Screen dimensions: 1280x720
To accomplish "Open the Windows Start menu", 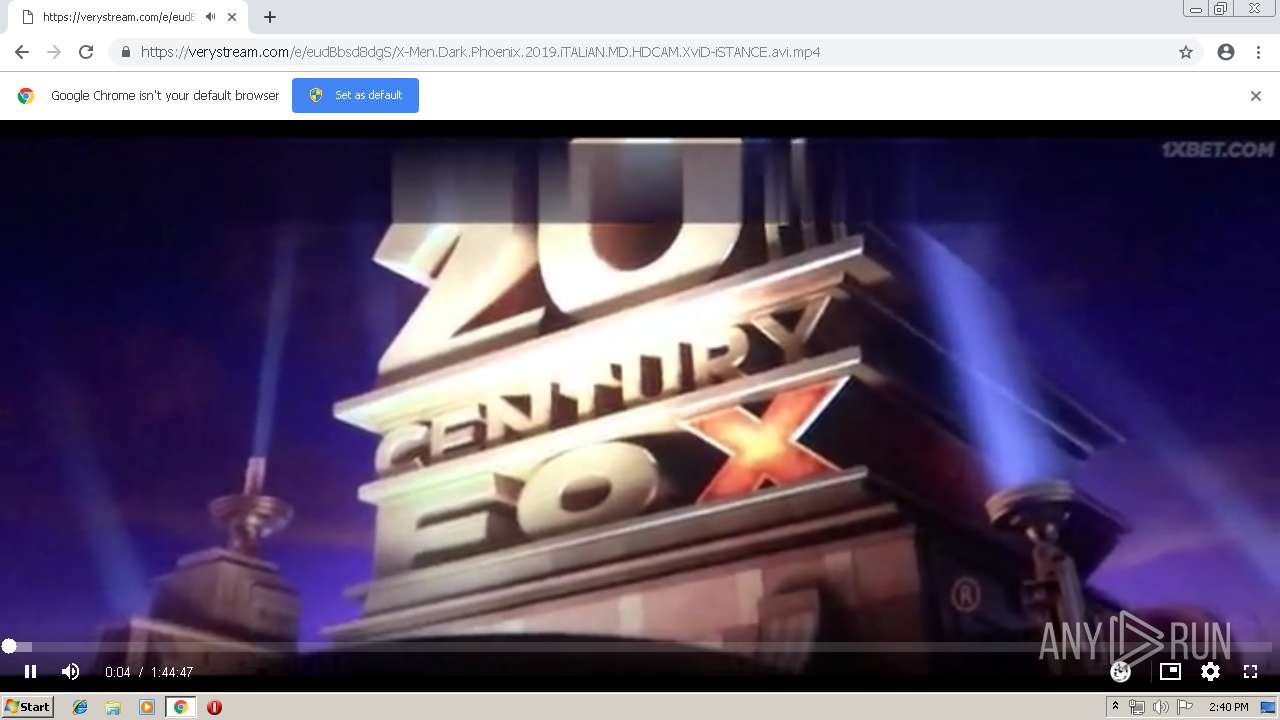I will click(27, 707).
